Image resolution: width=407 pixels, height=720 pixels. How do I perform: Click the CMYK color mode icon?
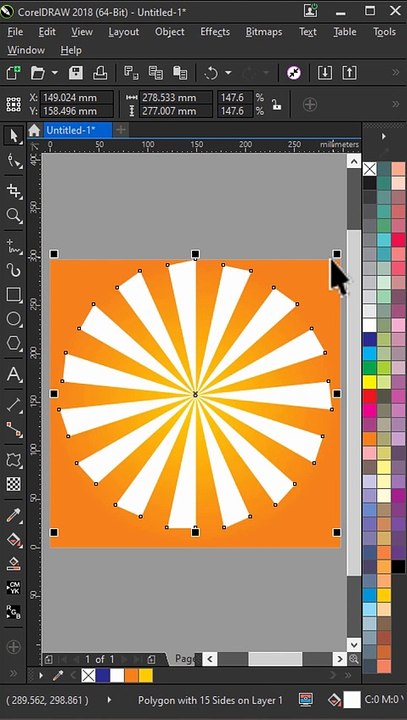point(13,588)
